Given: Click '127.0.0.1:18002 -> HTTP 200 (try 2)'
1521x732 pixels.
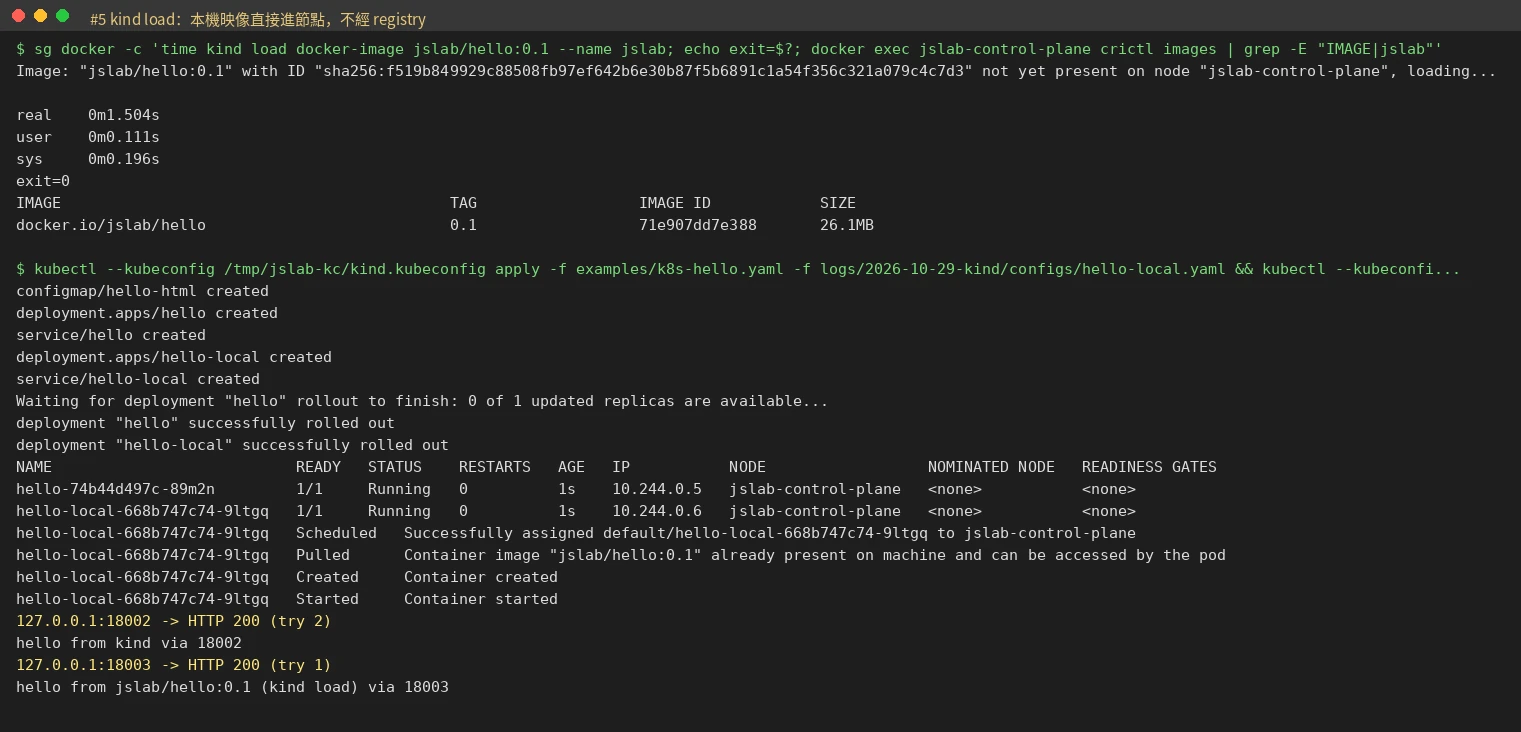Looking at the screenshot, I should click(x=174, y=621).
